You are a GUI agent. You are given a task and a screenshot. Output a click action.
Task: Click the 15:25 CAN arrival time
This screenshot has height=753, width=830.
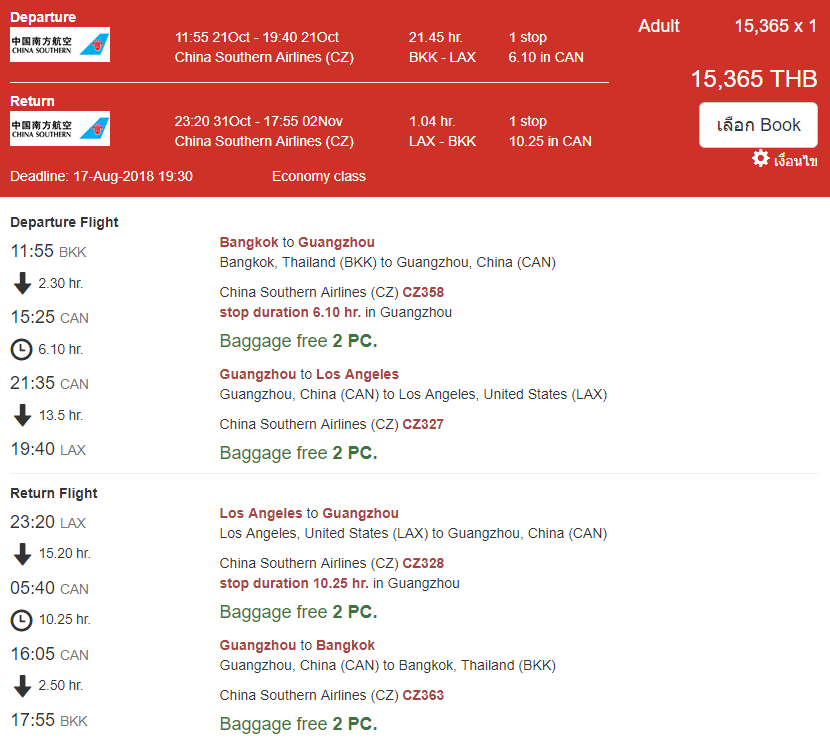pos(49,317)
